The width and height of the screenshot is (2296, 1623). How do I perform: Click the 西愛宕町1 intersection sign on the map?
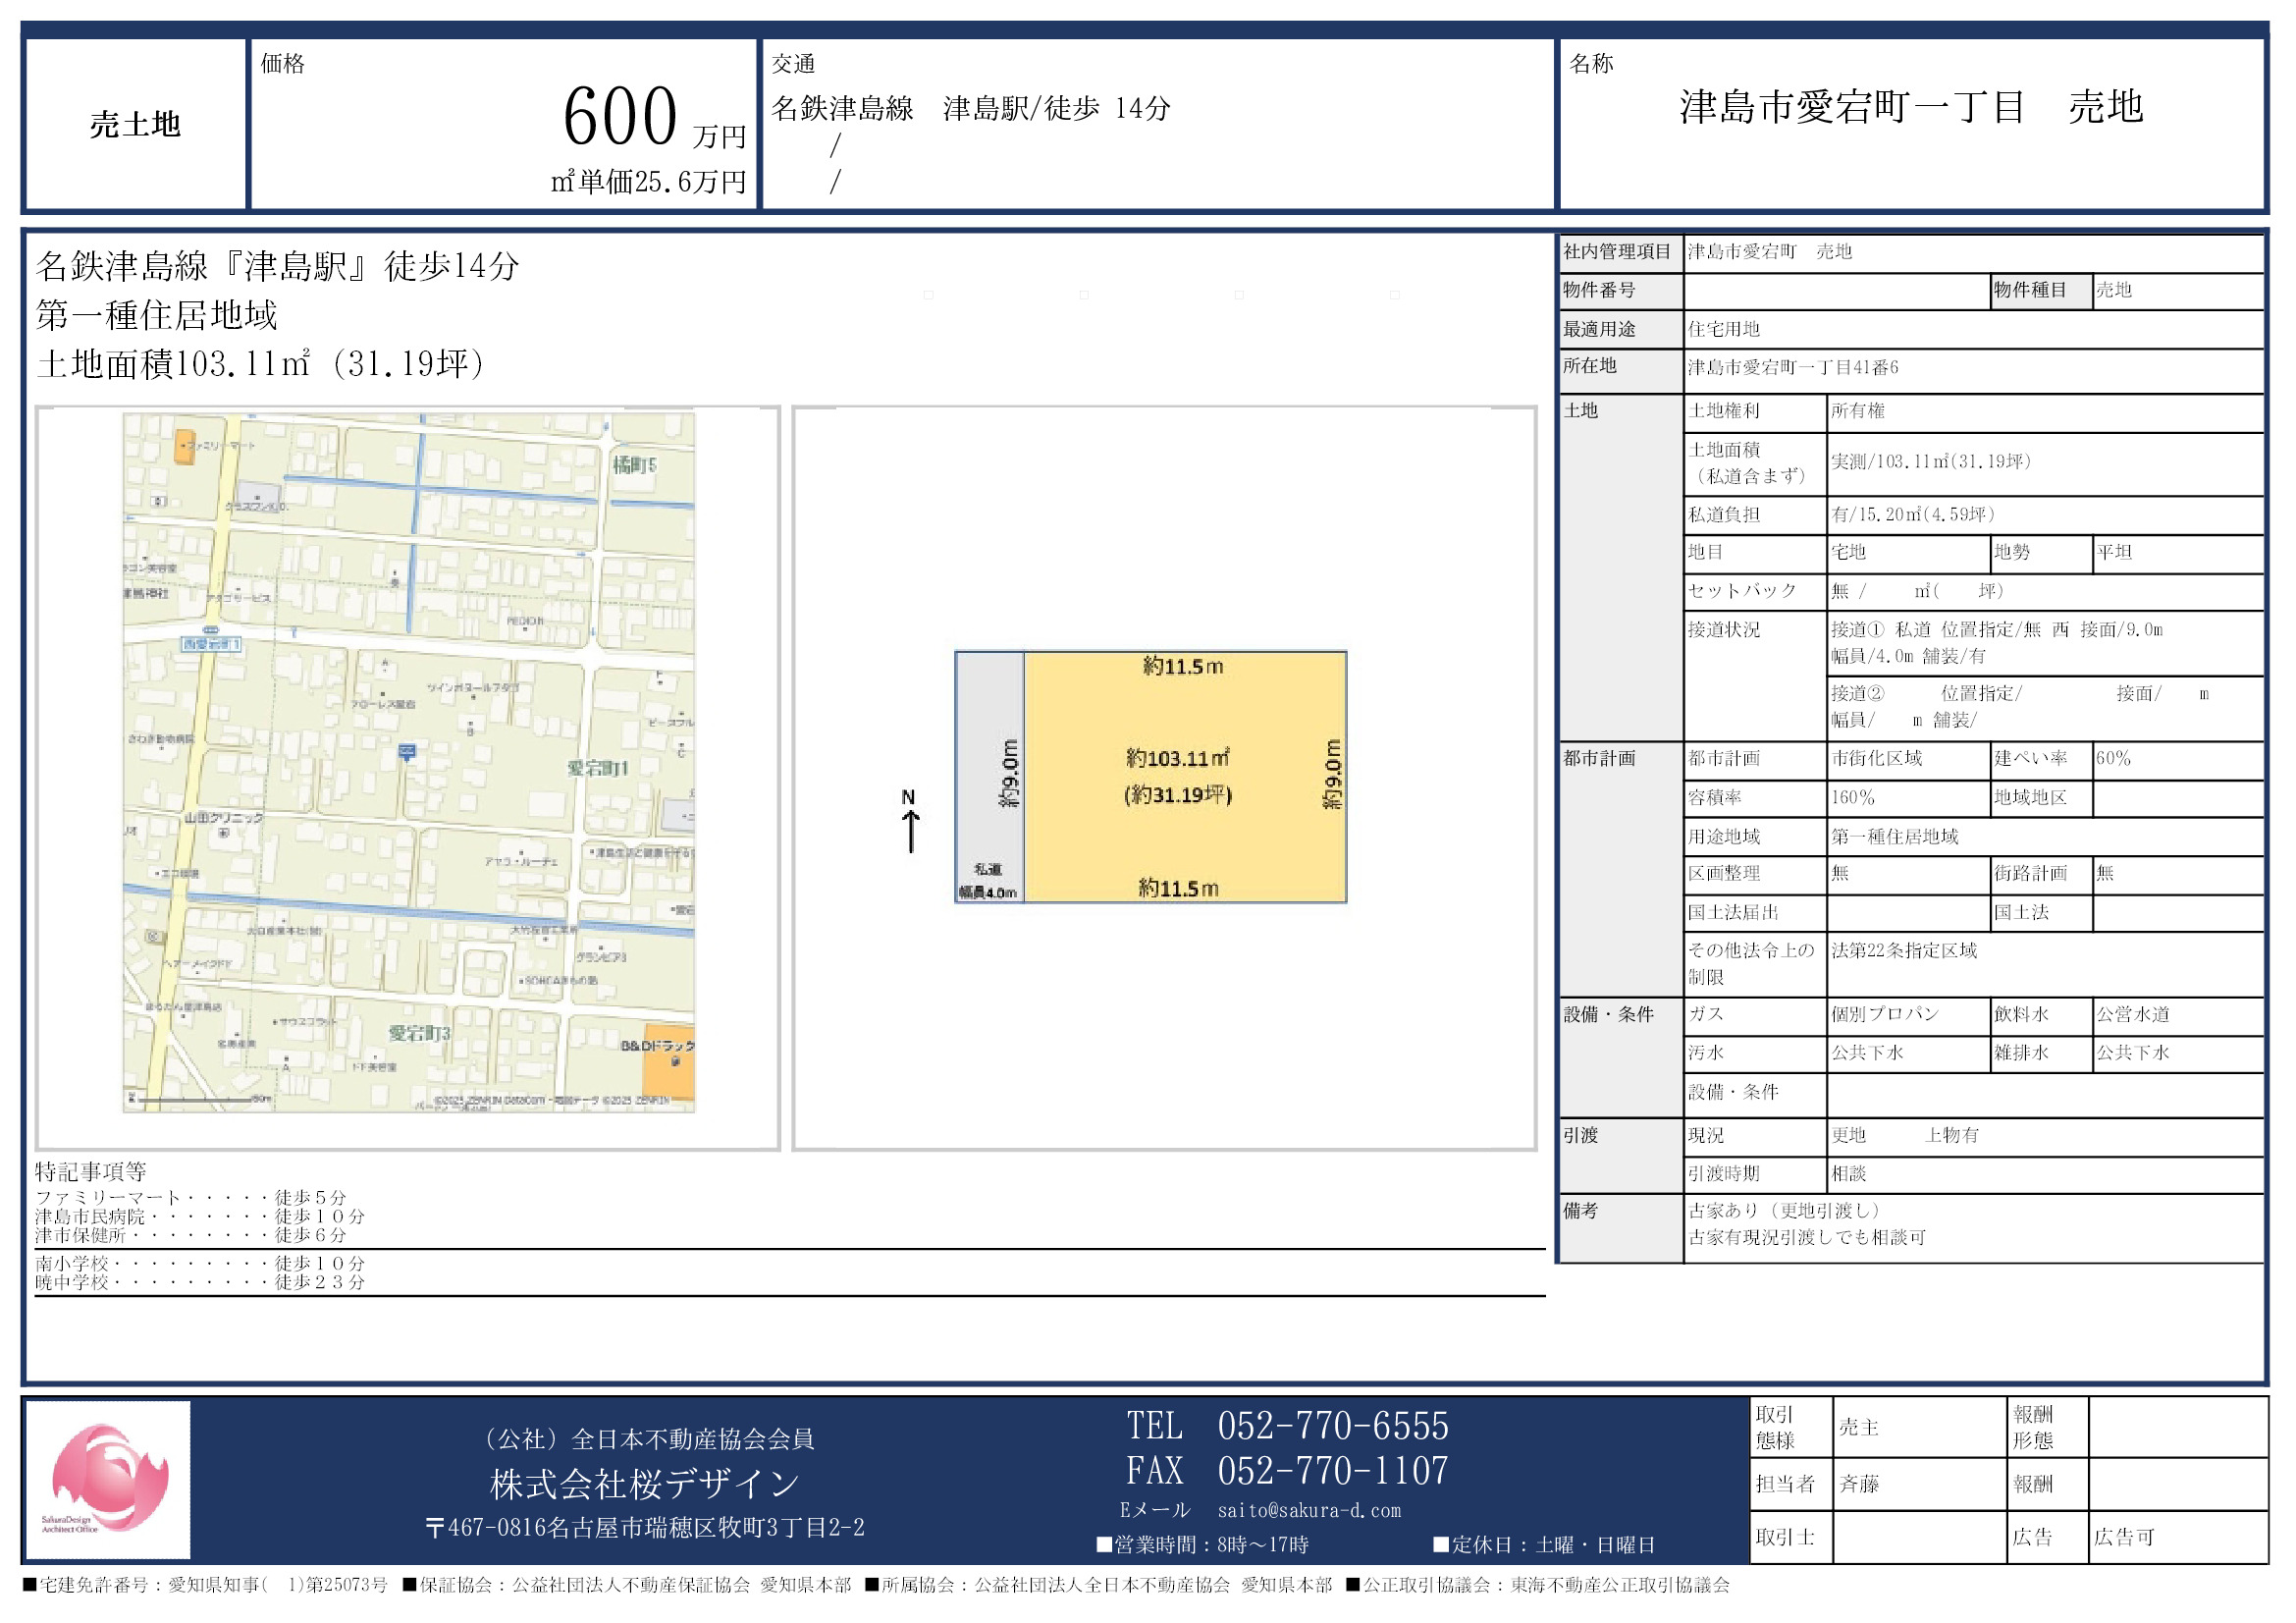(x=211, y=643)
